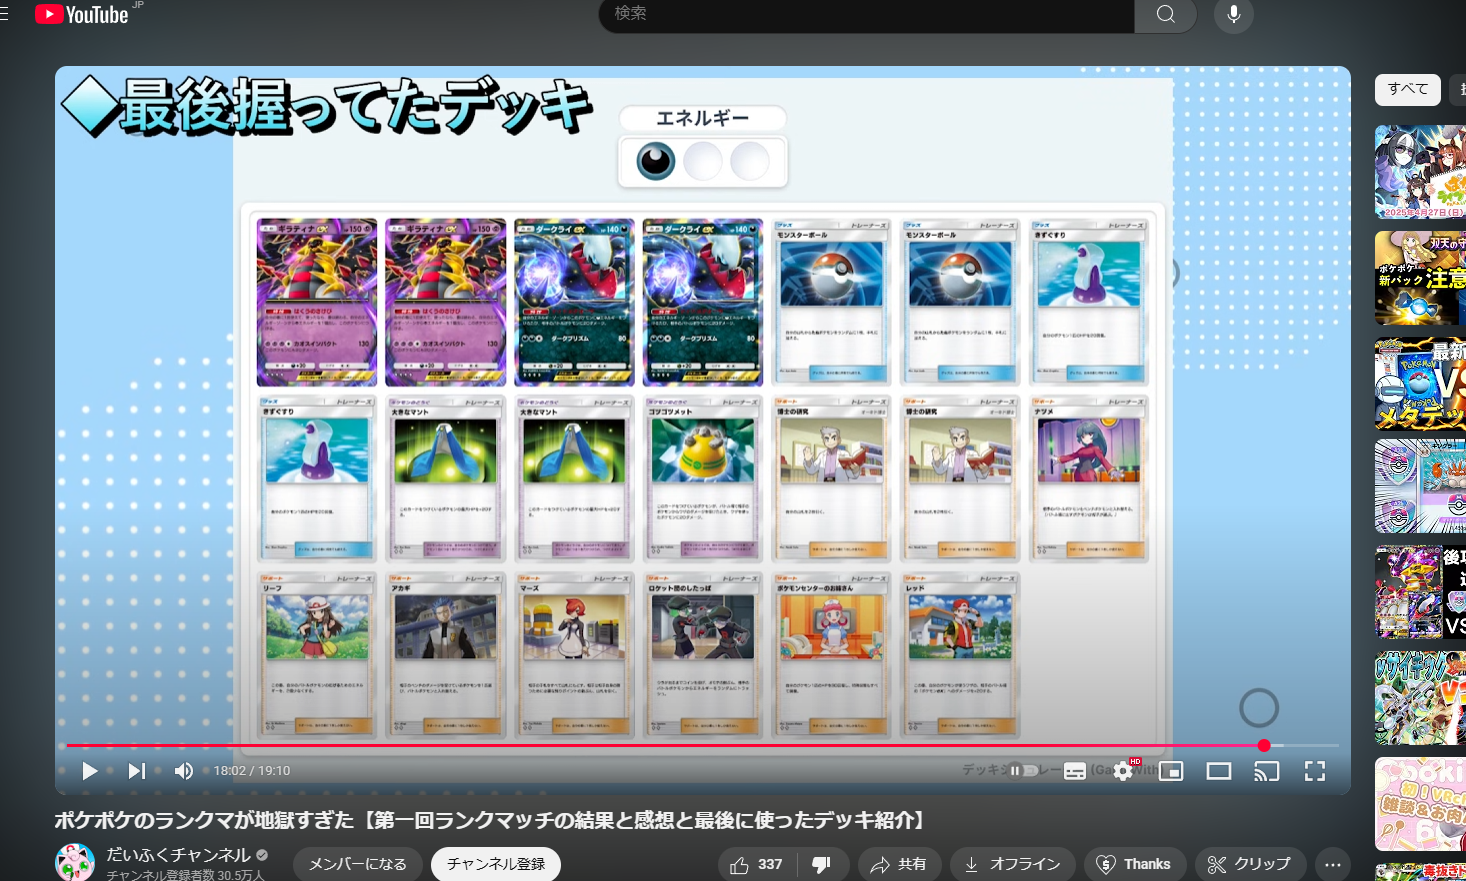1466x881 pixels.
Task: Toggle the autoplay switch
Action: (x=1023, y=771)
